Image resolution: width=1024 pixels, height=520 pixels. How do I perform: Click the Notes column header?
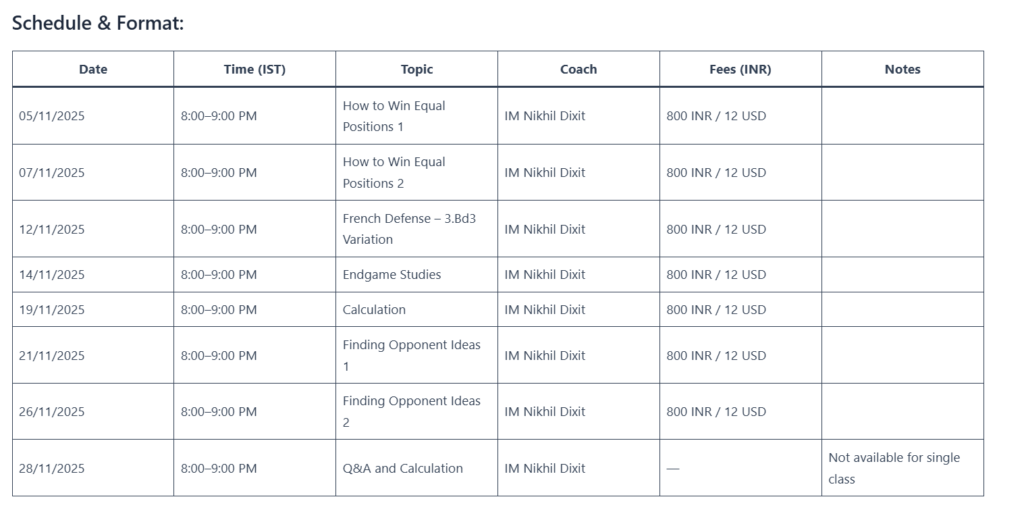pyautogui.click(x=902, y=69)
